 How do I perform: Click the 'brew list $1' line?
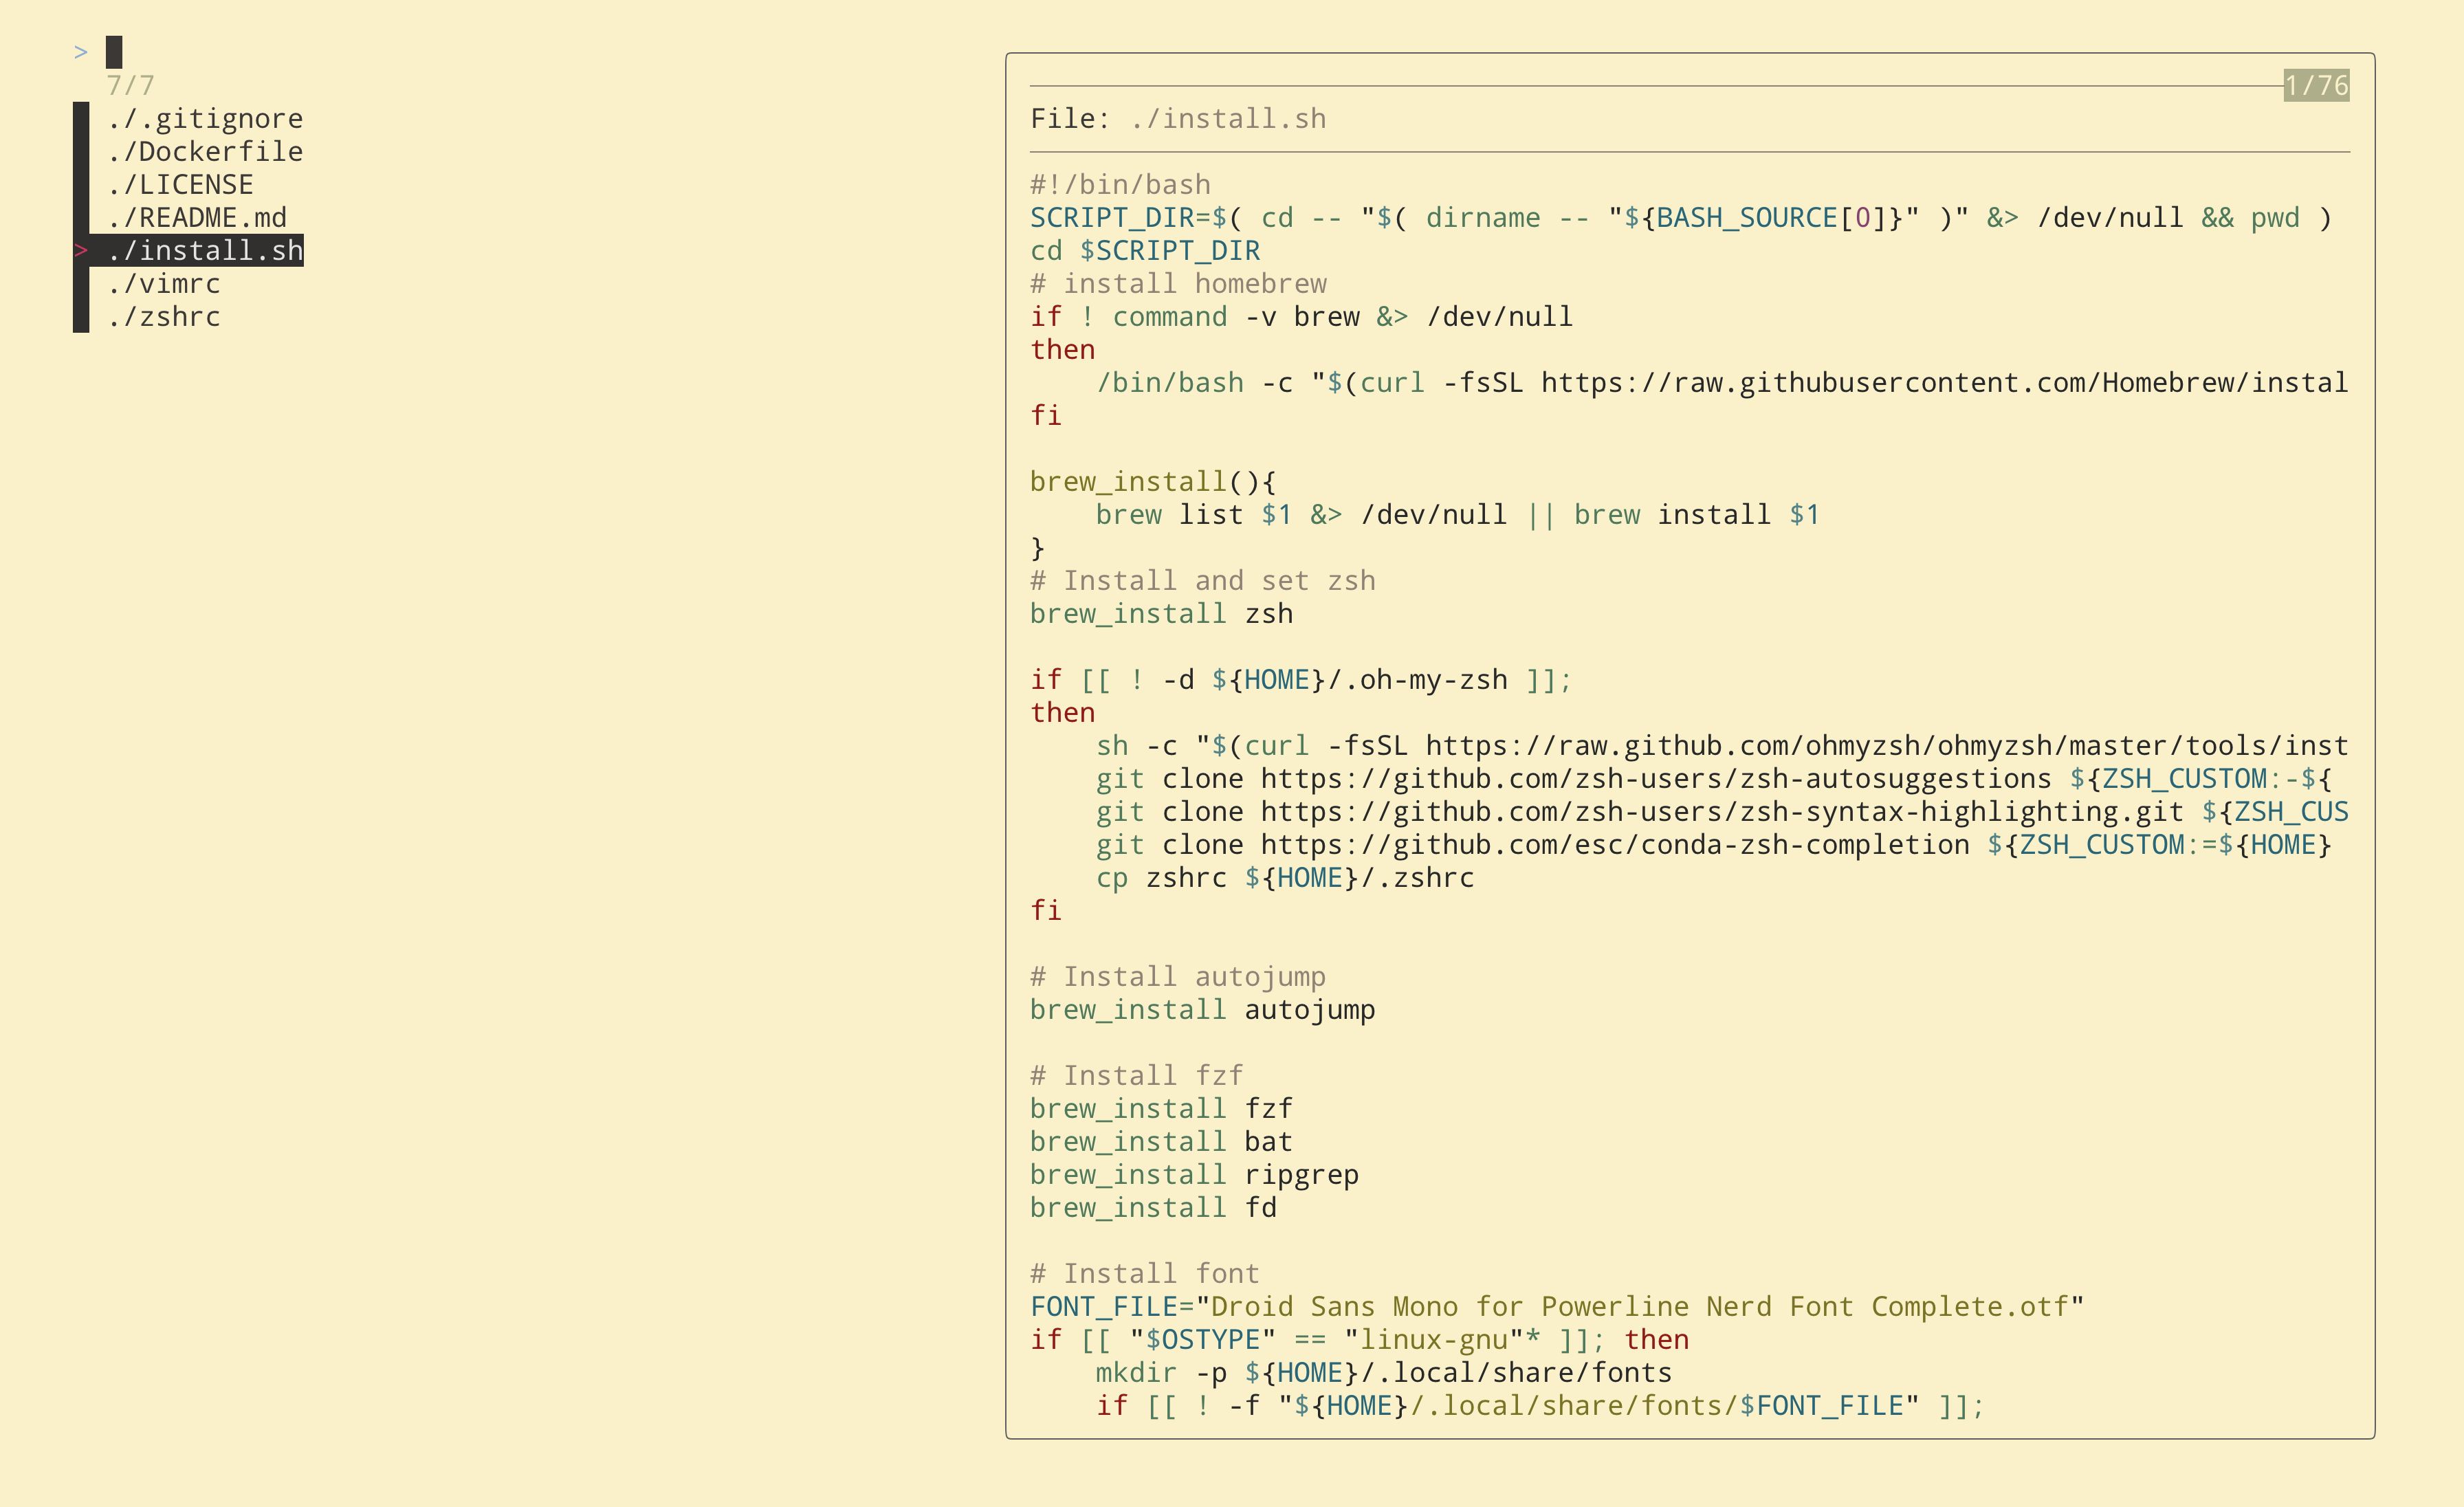click(1458, 515)
